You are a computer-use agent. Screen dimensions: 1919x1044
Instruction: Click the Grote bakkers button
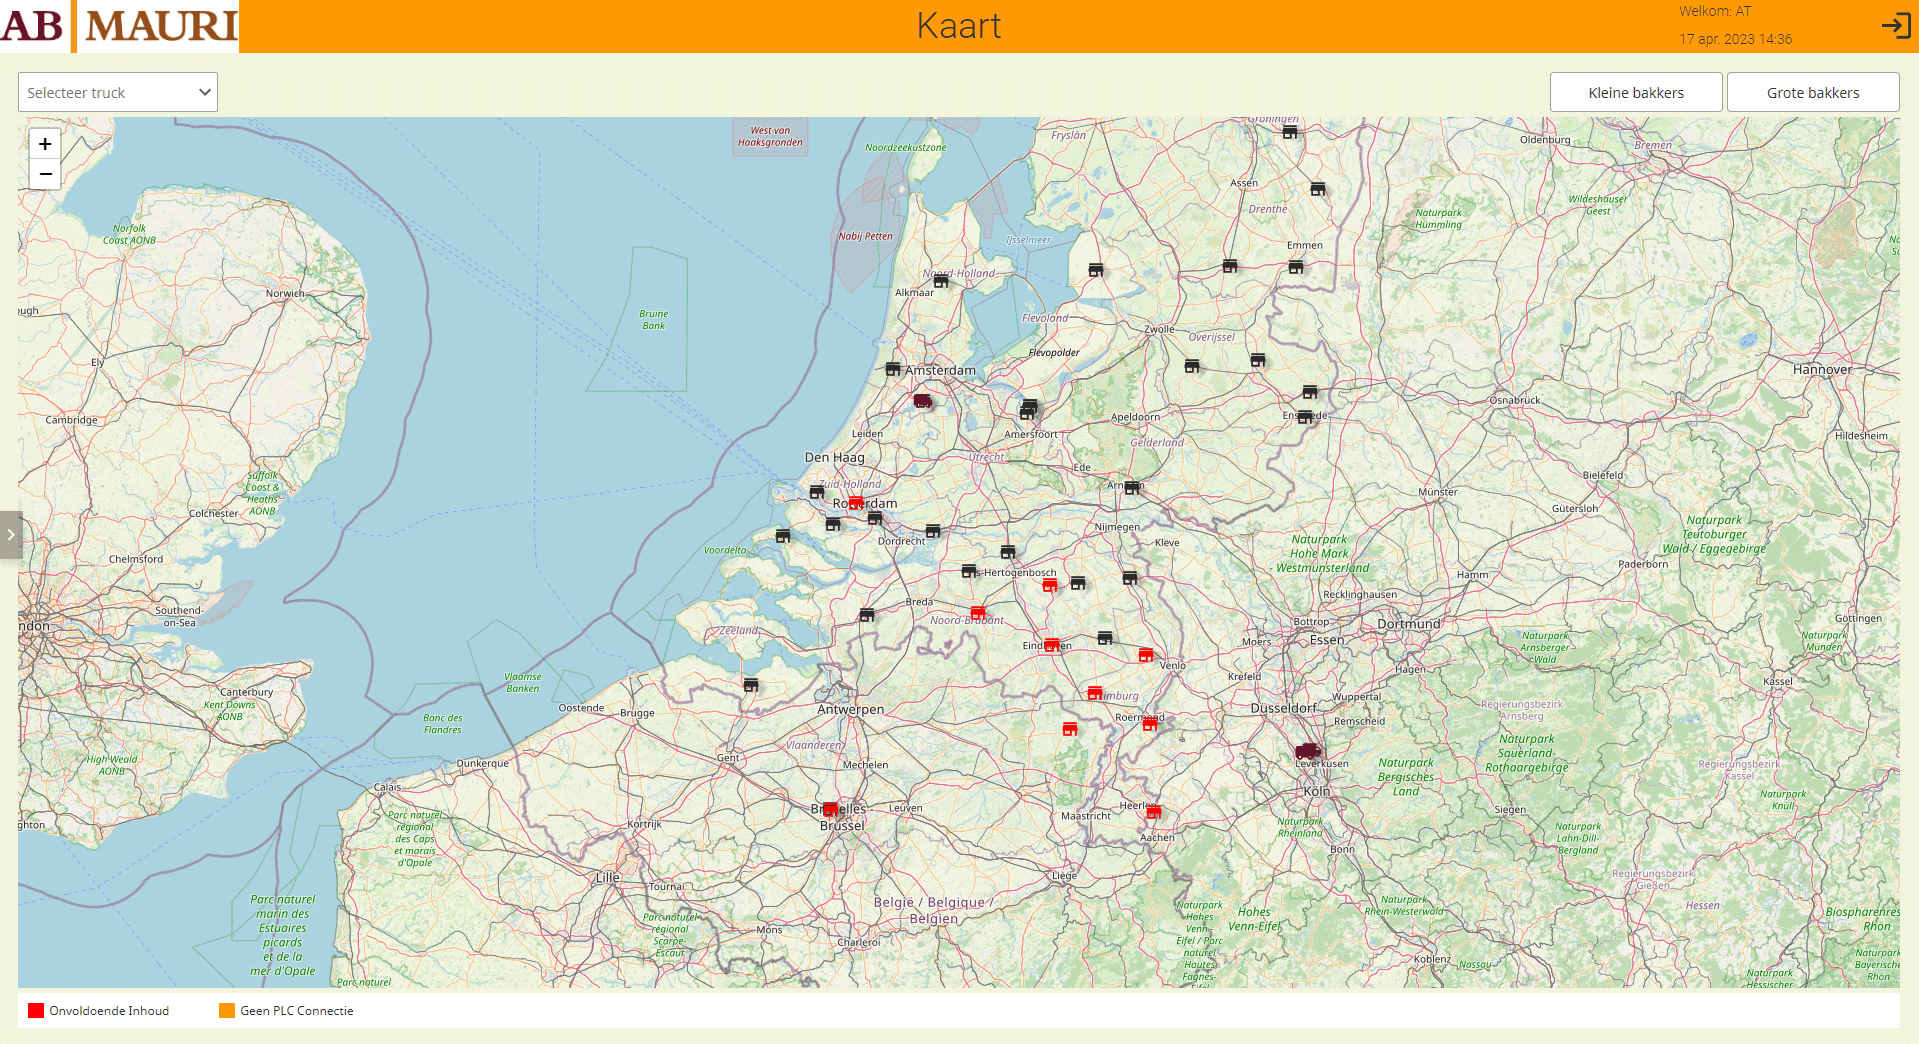[1812, 92]
